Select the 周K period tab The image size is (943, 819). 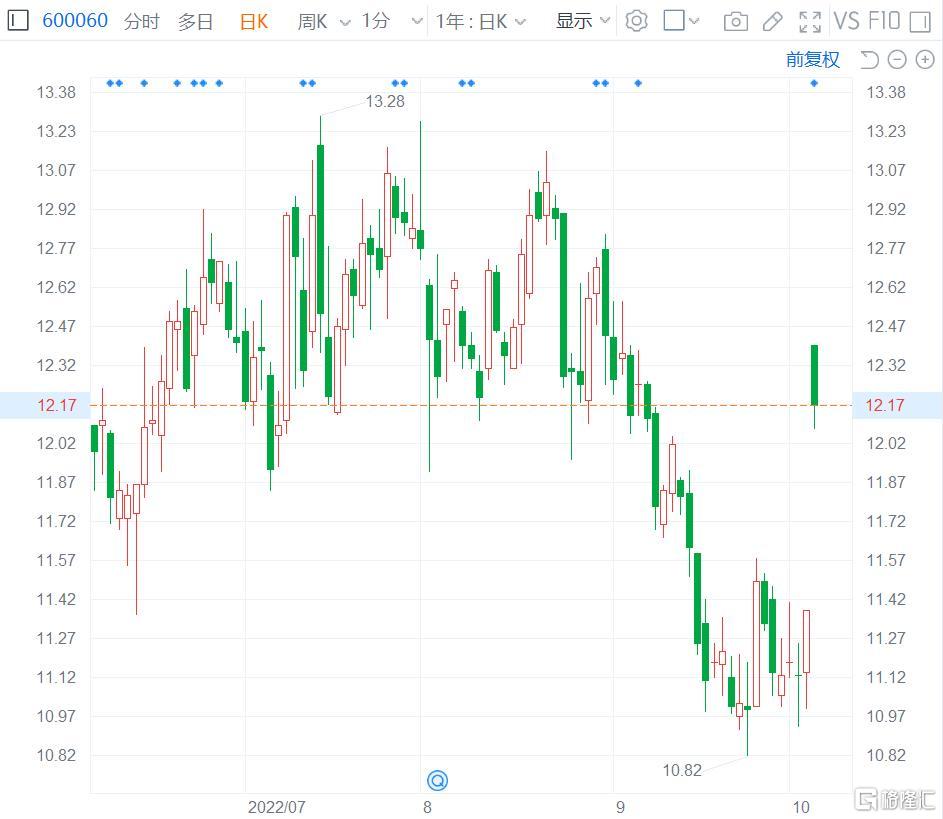pos(312,22)
